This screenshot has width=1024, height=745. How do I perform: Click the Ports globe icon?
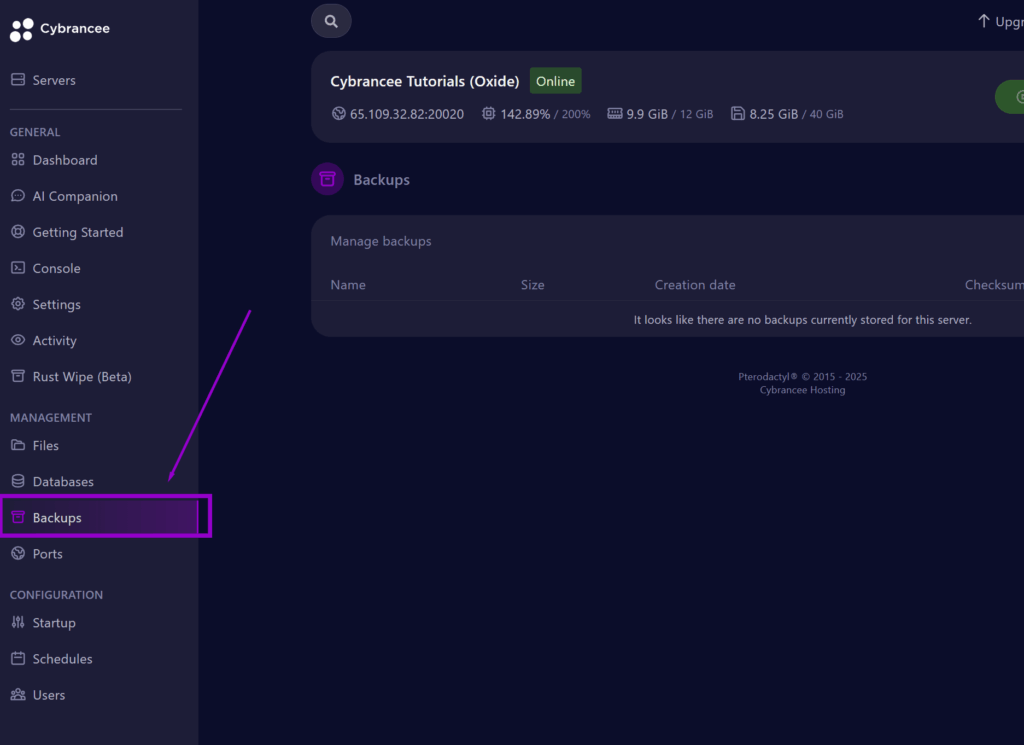[18, 554]
